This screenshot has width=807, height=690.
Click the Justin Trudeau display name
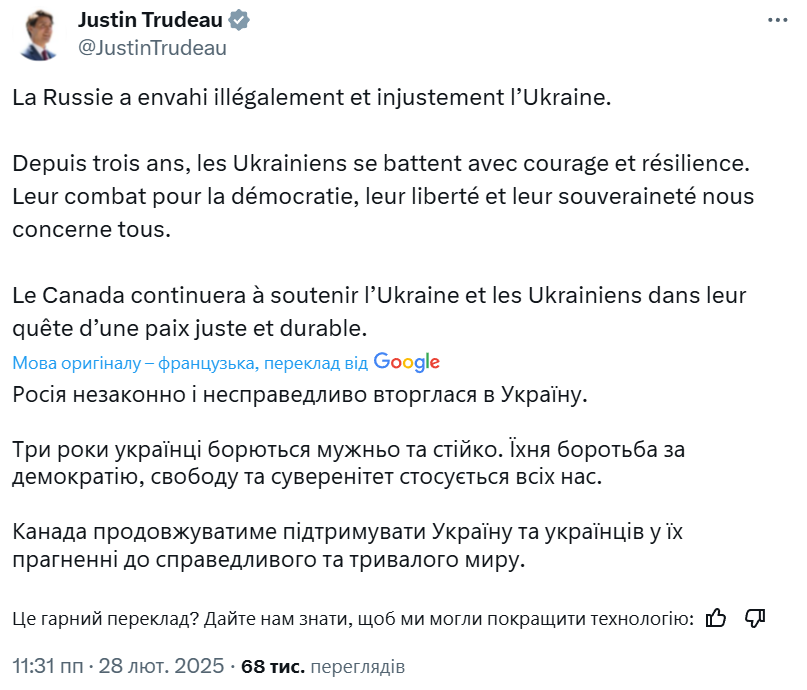tap(151, 21)
